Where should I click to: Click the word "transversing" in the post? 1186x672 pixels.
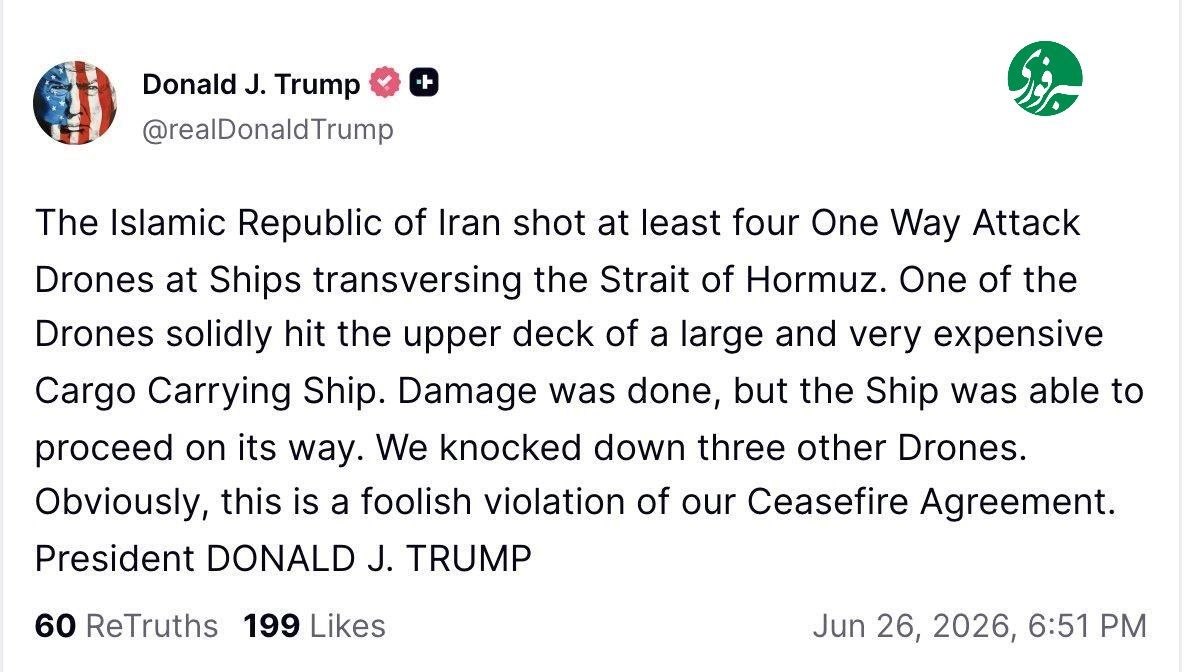click(418, 279)
